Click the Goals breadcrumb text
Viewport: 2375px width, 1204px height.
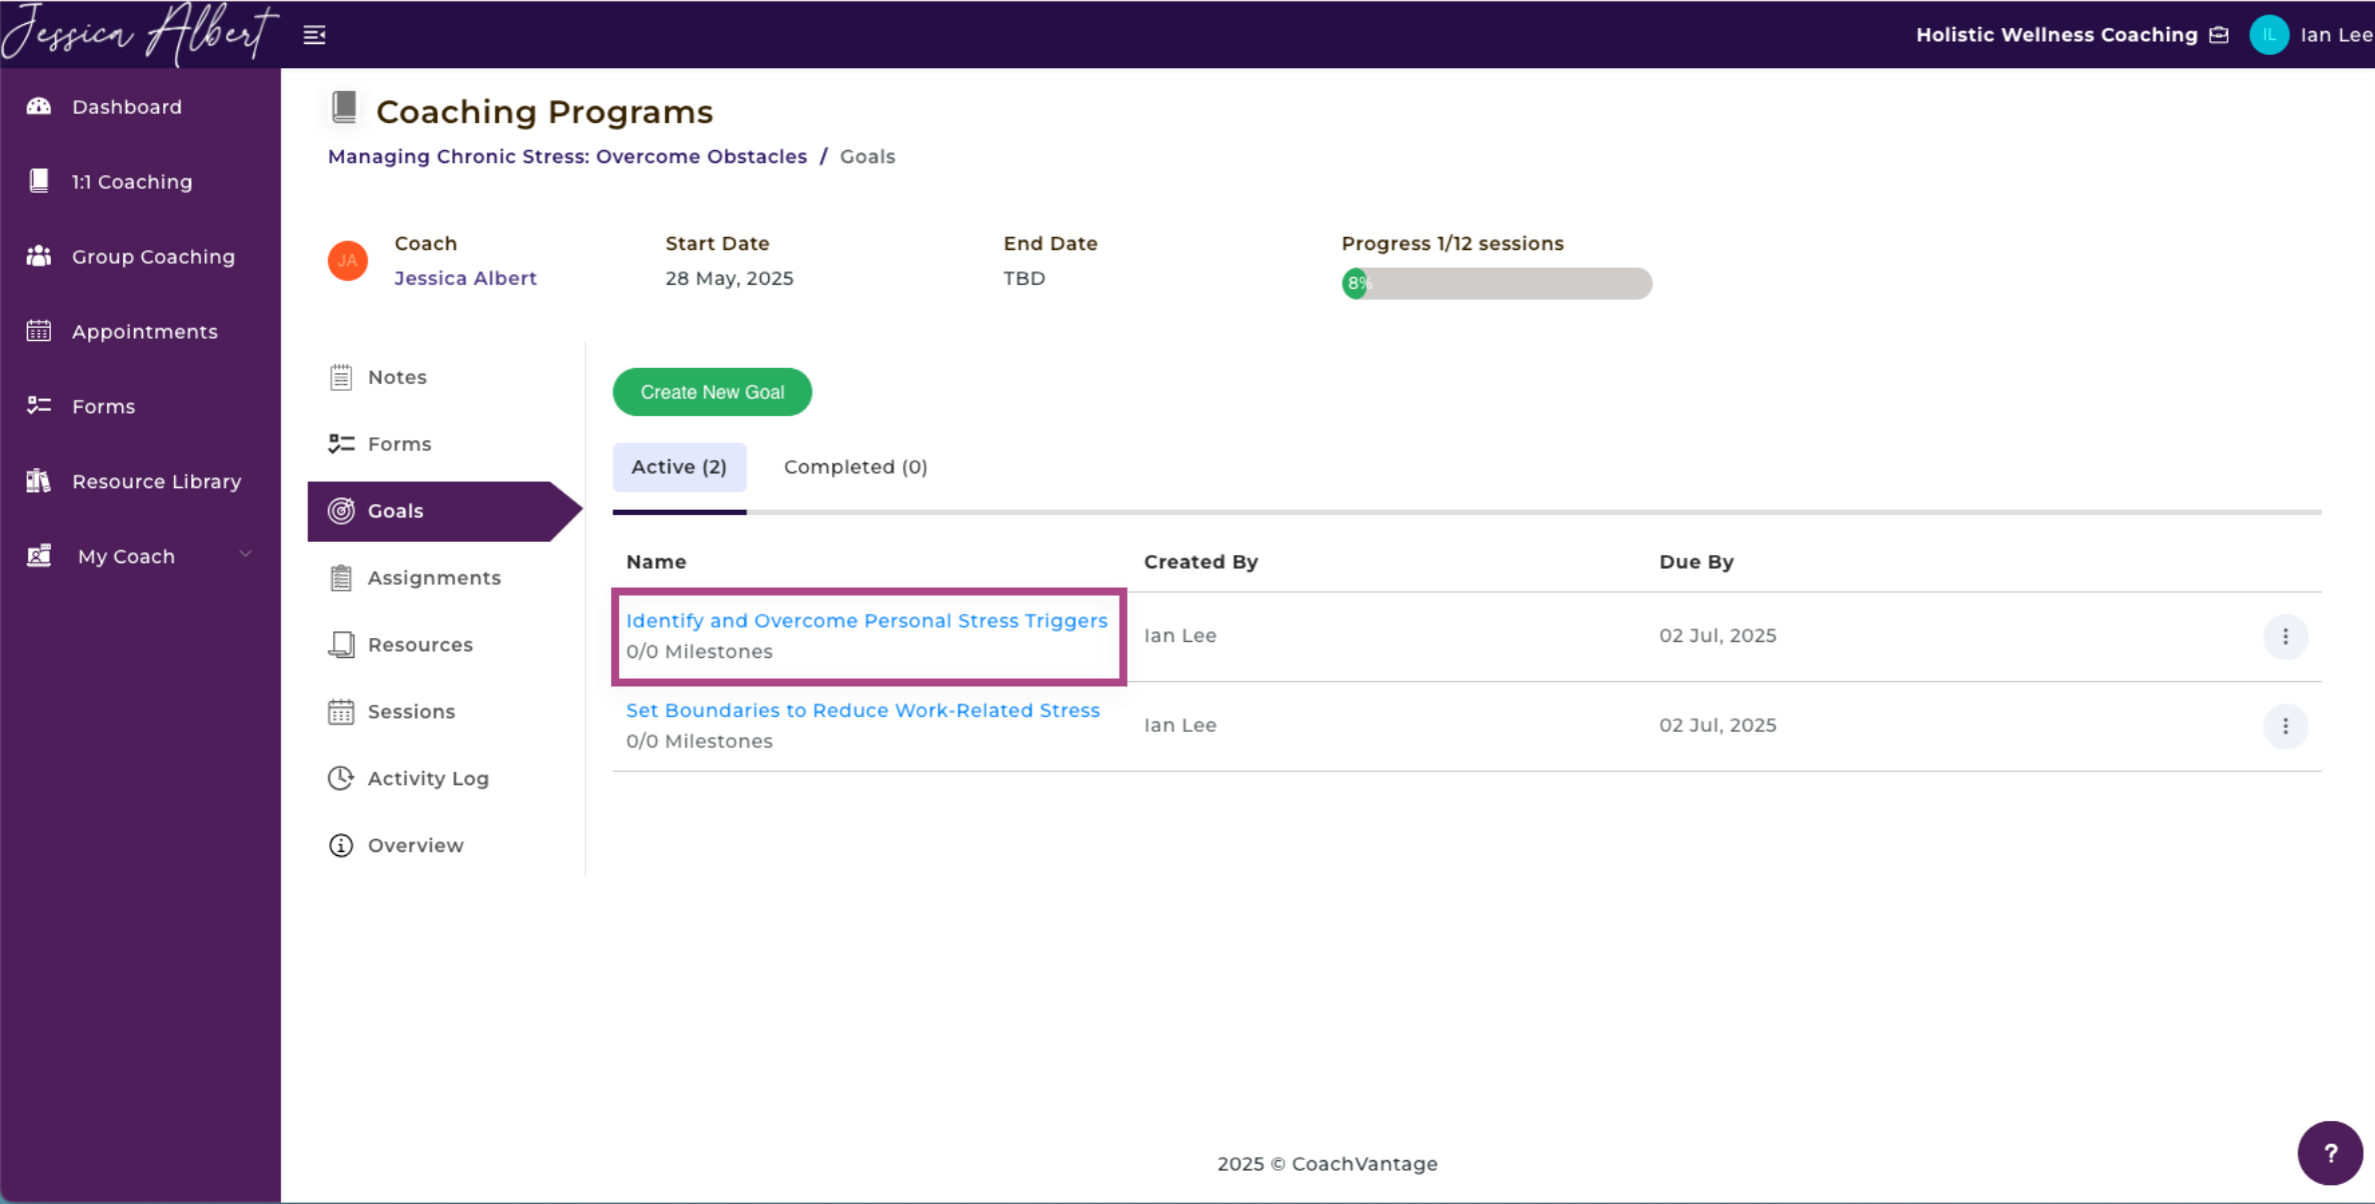[867, 156]
